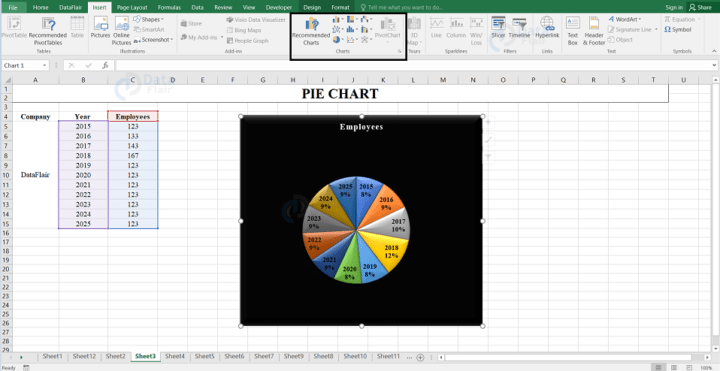This screenshot has height=371, width=720.
Task: Open the File tab
Action: (13, 7)
